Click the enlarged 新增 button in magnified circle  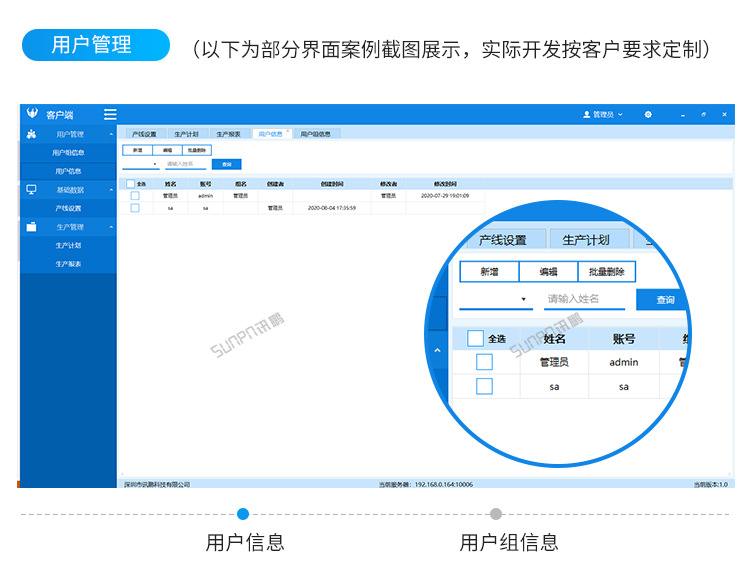pos(489,272)
